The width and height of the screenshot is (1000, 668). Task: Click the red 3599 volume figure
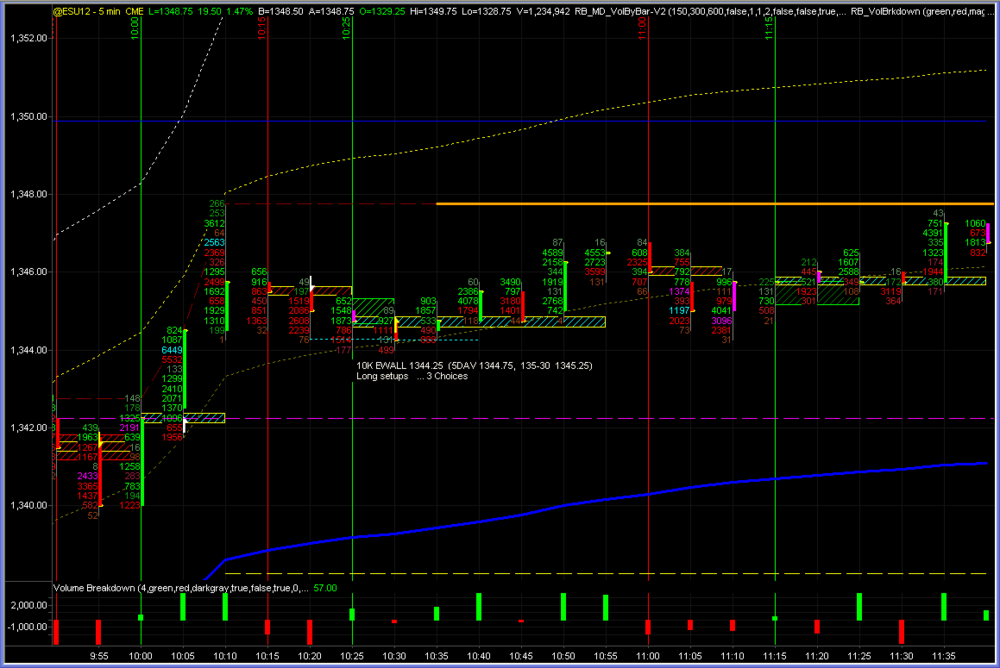pos(595,272)
